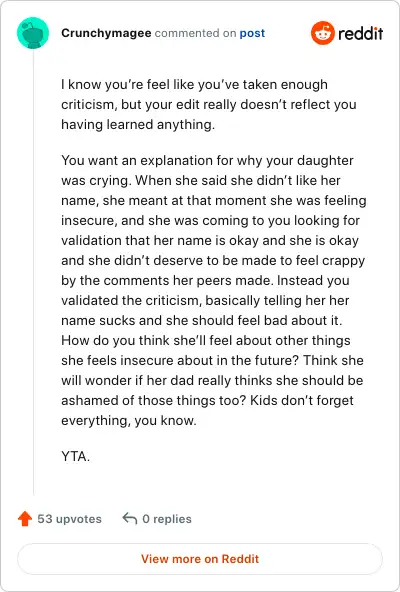This screenshot has width=400, height=592.
Task: Click the "View more on Reddit" button
Action: pyautogui.click(x=200, y=559)
